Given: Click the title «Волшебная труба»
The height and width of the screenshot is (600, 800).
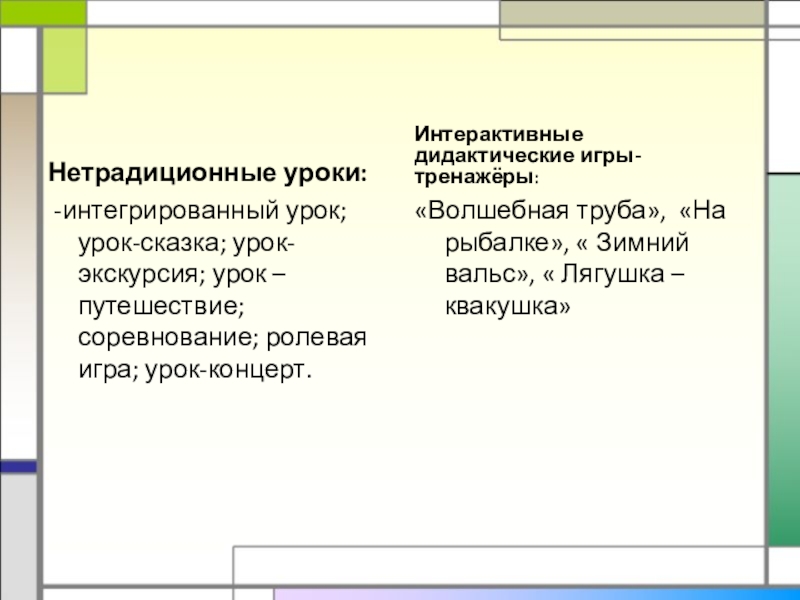Looking at the screenshot, I should tap(540, 210).
